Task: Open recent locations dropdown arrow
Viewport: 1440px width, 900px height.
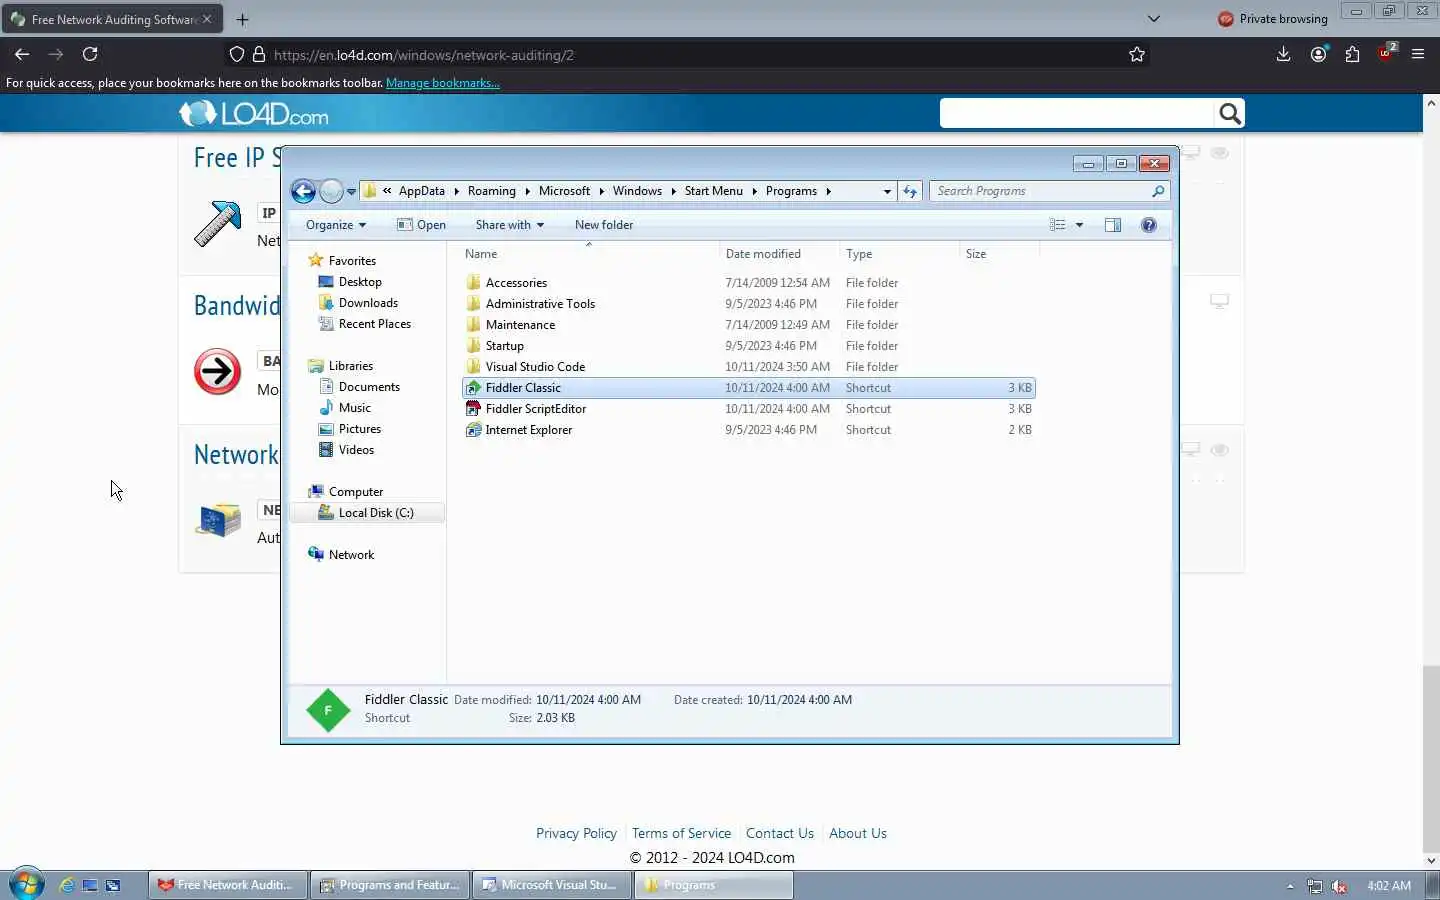Action: click(x=351, y=192)
